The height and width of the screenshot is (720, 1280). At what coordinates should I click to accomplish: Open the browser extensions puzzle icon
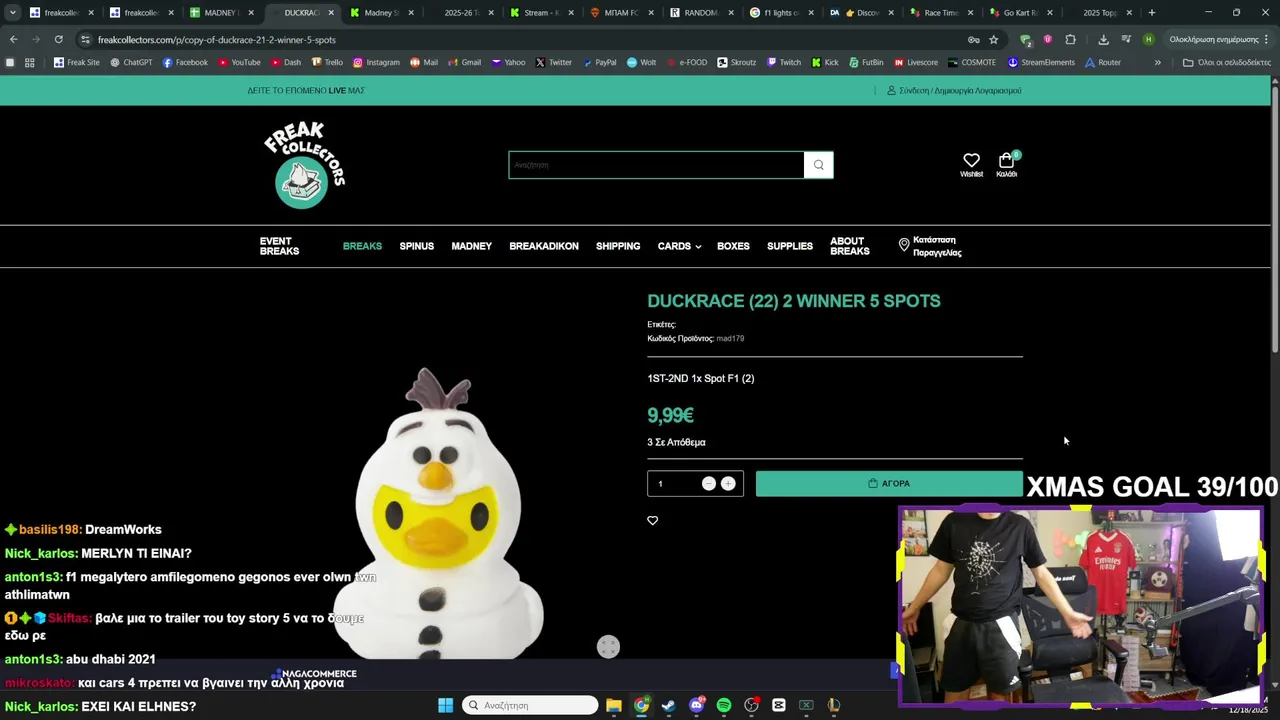1070,39
